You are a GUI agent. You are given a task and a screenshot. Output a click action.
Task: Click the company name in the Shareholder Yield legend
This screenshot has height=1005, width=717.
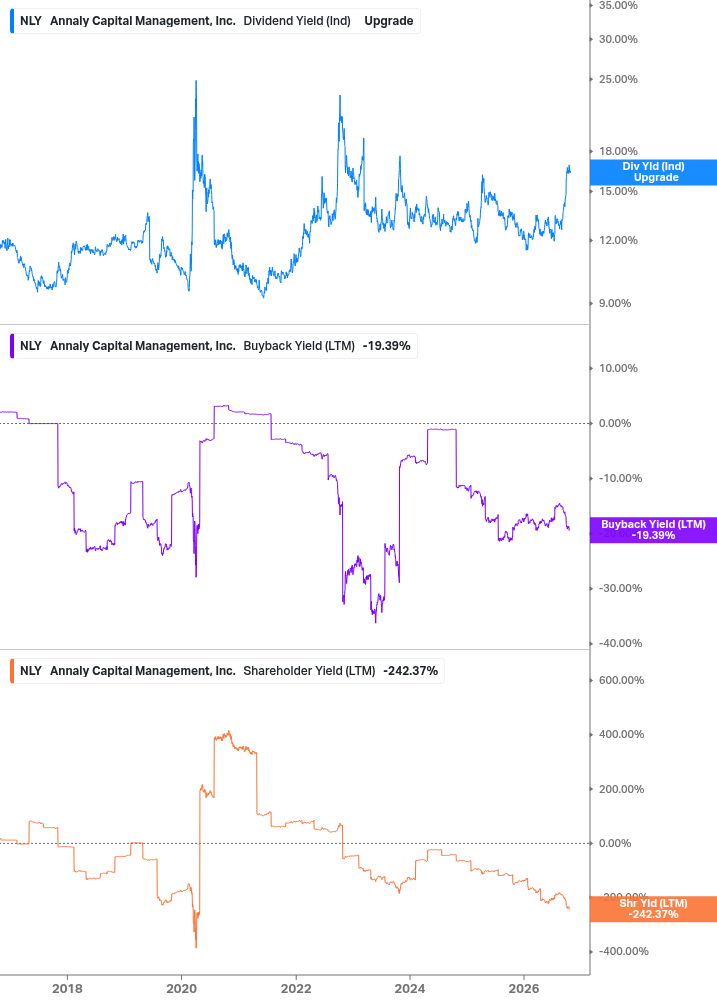click(x=143, y=671)
